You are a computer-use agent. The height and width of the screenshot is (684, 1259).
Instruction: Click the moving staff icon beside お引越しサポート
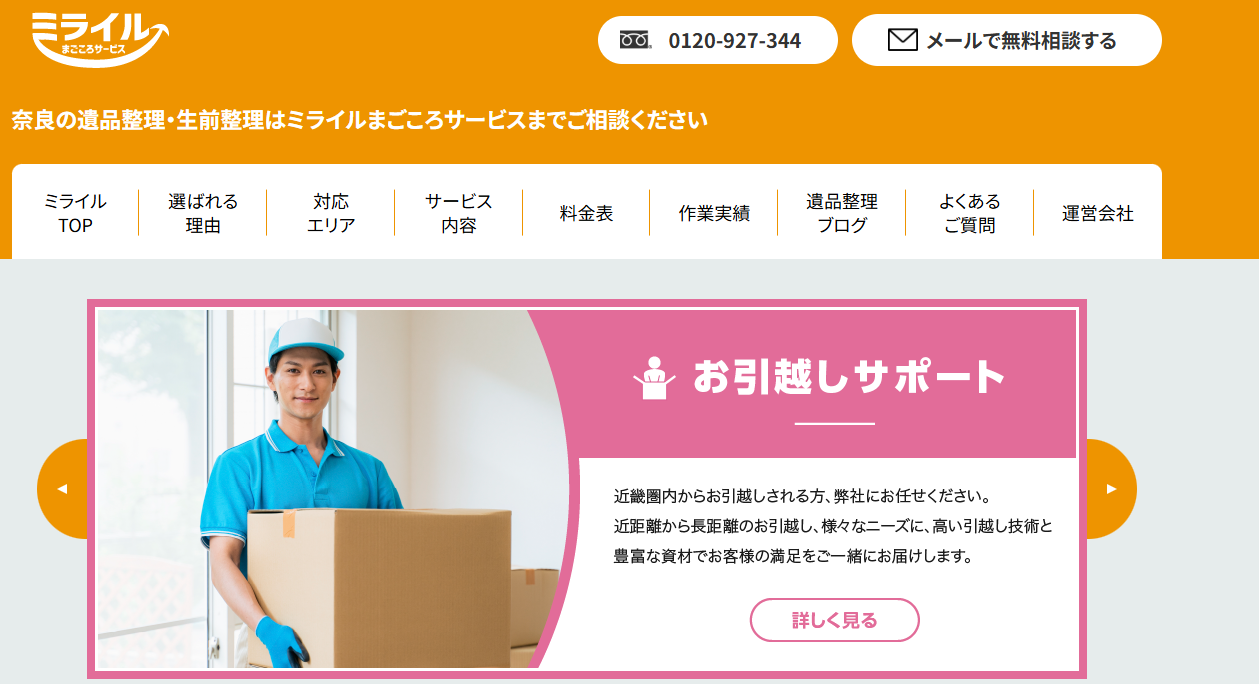(x=655, y=378)
